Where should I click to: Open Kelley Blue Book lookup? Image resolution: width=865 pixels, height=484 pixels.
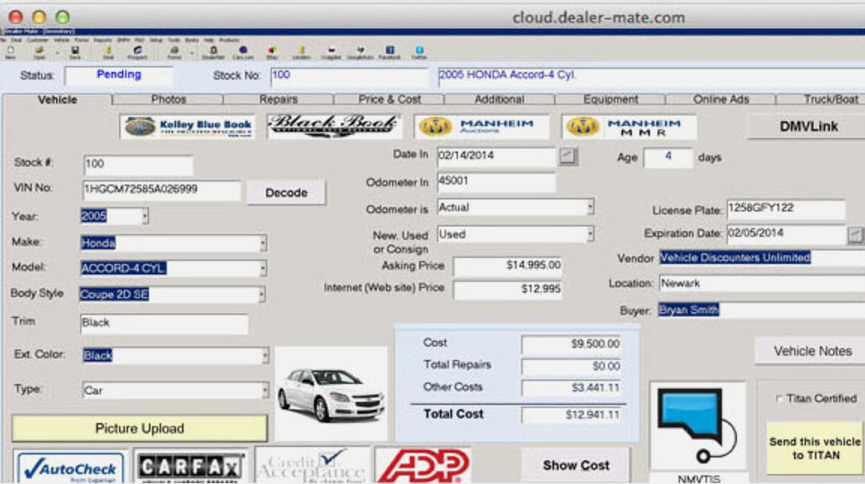(188, 127)
